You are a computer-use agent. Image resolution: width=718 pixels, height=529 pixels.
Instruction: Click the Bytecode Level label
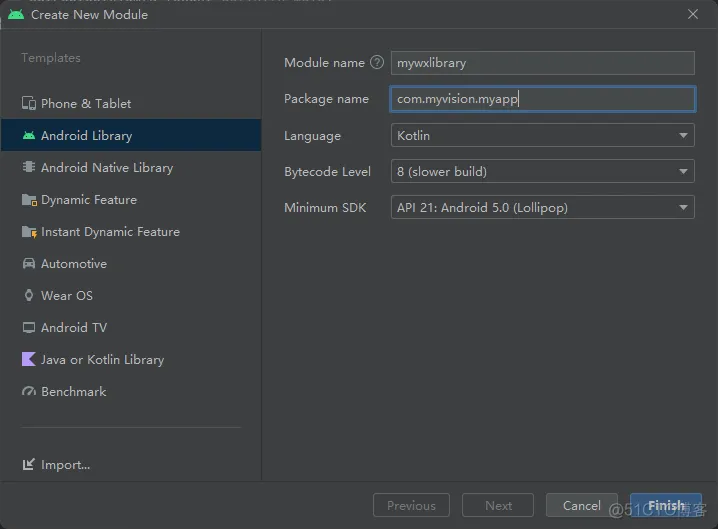[x=327, y=172]
